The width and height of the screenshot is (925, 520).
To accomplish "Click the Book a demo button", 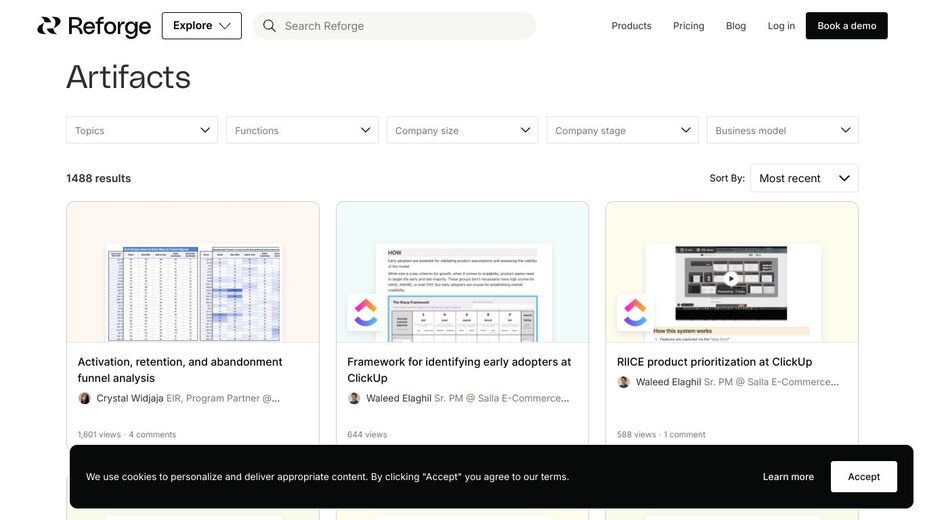I will [847, 25].
